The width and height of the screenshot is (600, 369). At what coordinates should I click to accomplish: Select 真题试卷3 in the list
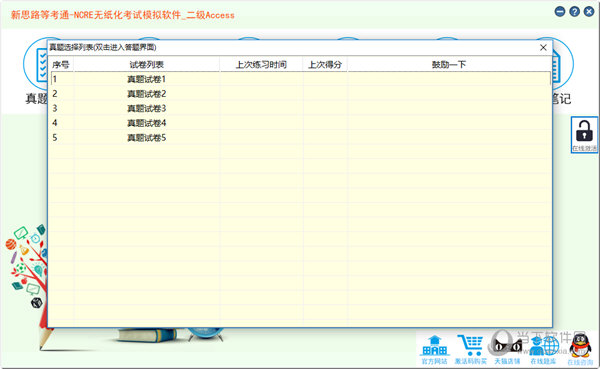pyautogui.click(x=147, y=108)
